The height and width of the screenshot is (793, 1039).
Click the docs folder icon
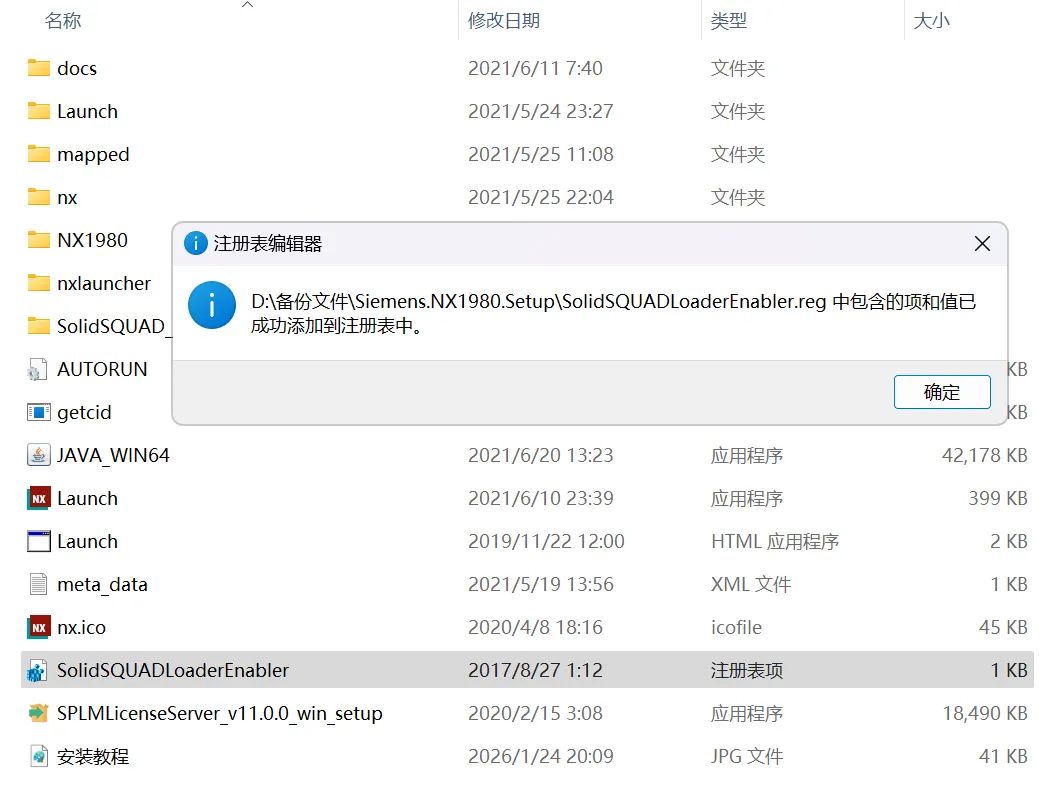point(38,68)
